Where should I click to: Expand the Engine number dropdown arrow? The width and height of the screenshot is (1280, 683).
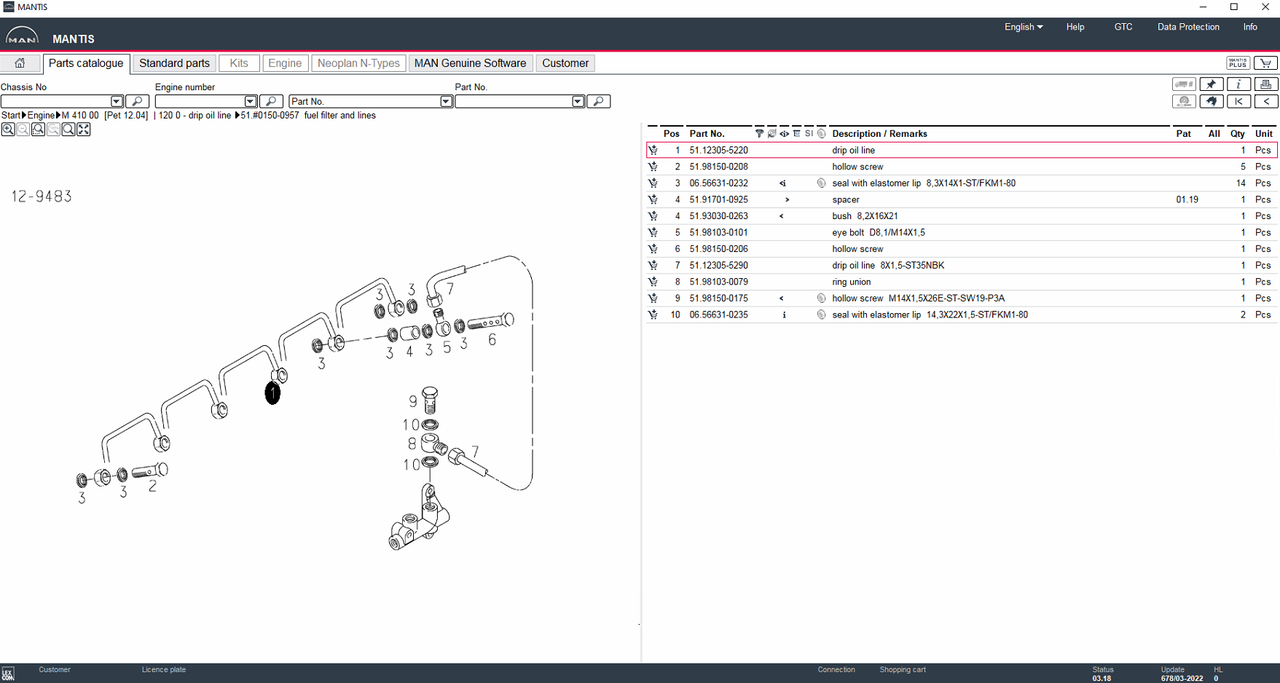pyautogui.click(x=251, y=101)
